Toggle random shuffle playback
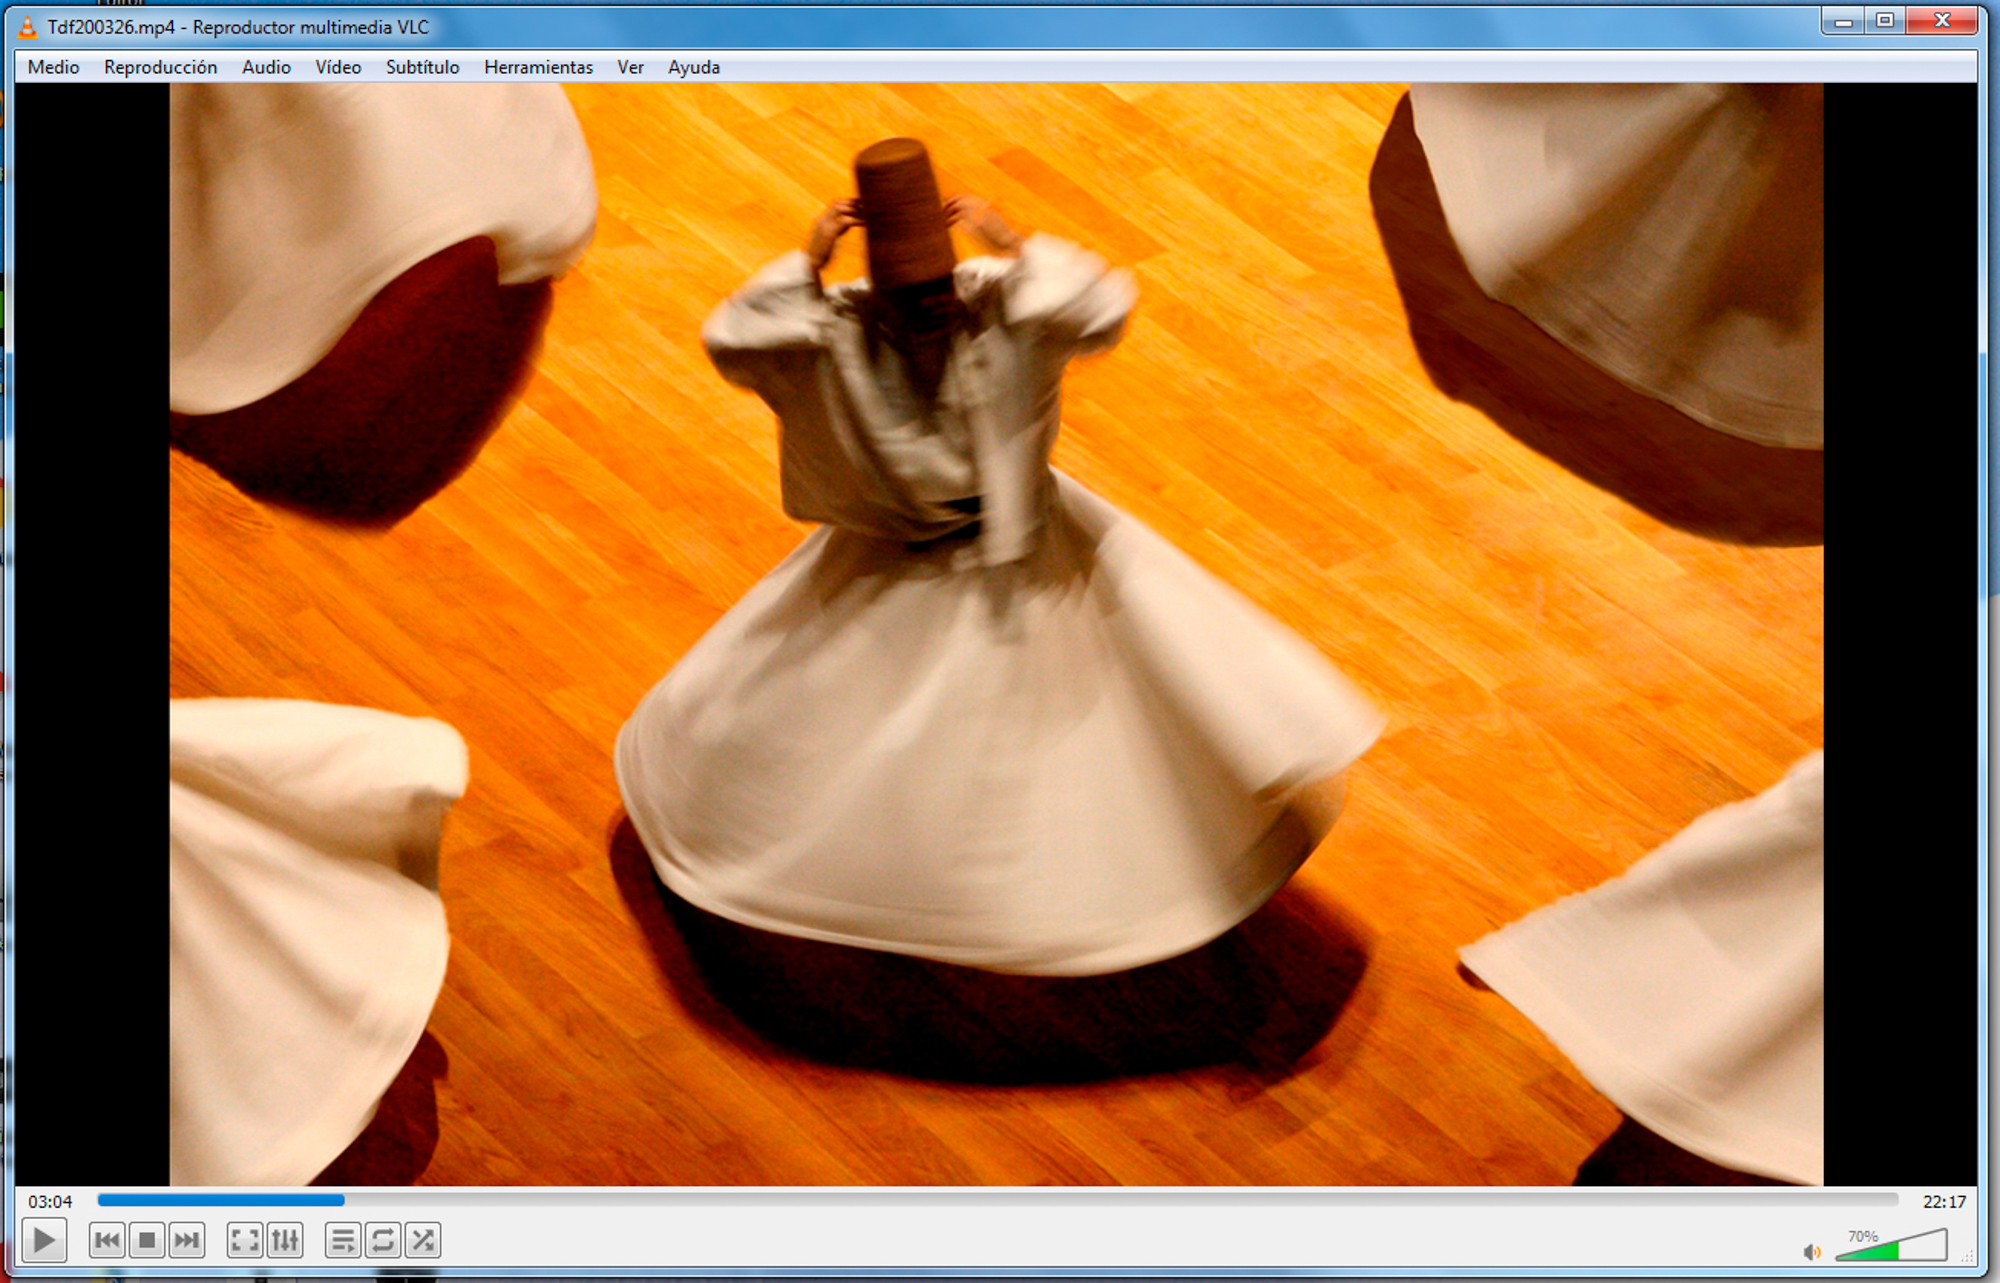2000x1283 pixels. click(x=423, y=1241)
